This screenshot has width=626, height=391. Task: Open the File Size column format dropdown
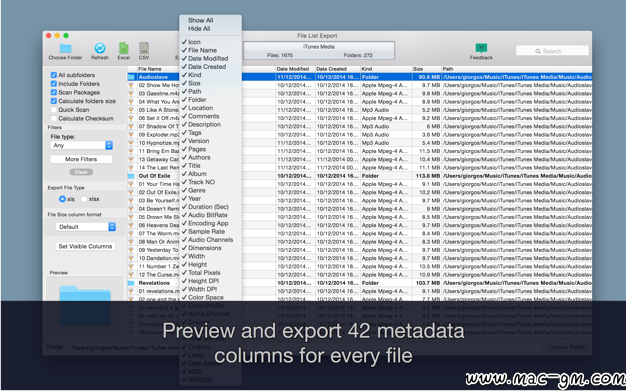point(86,227)
